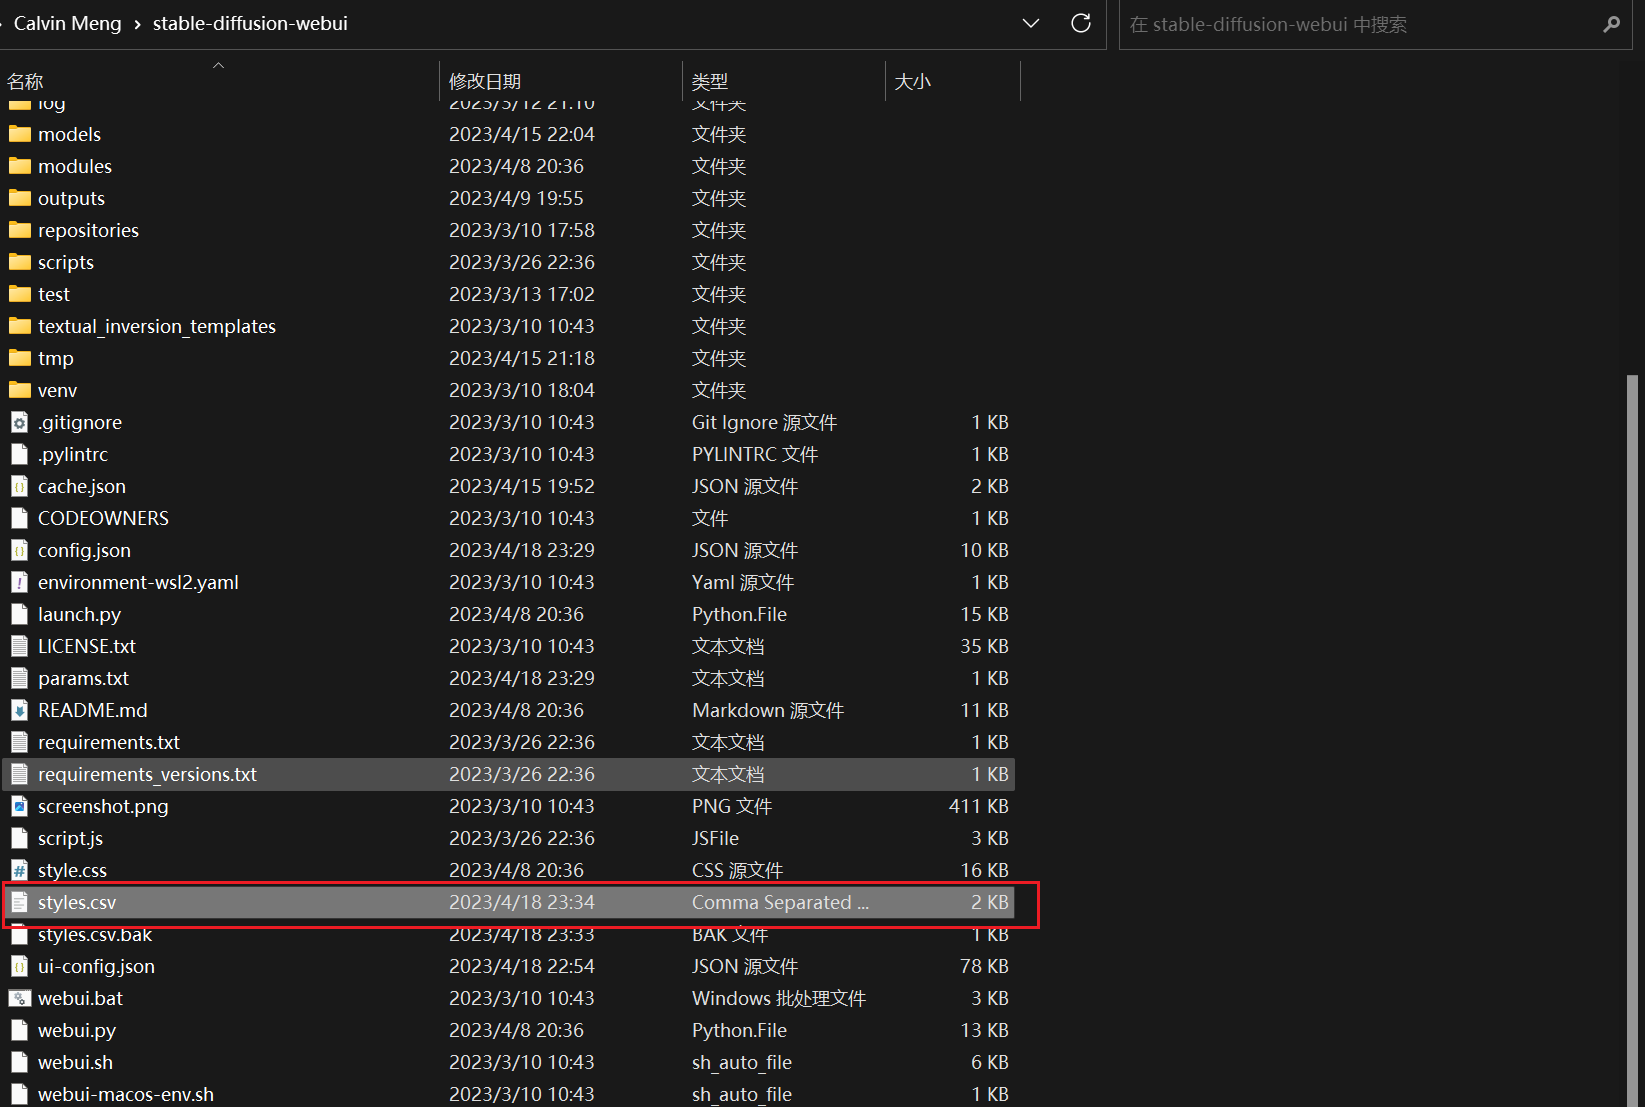Refresh the stable-diffusion-webui folder
The image size is (1645, 1107).
(x=1081, y=23)
